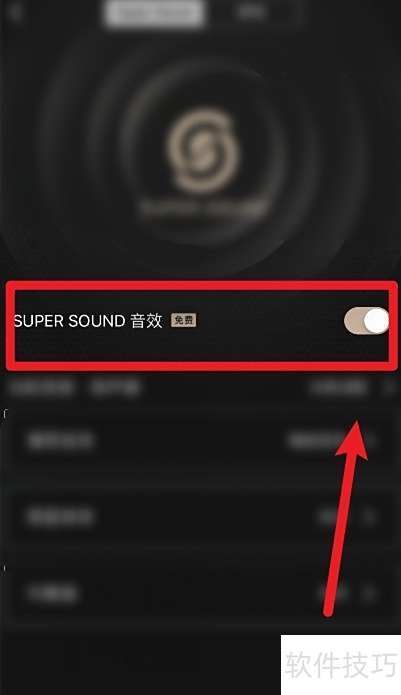Tap the 免费 badge beside SUPER SOUND

coord(183,320)
